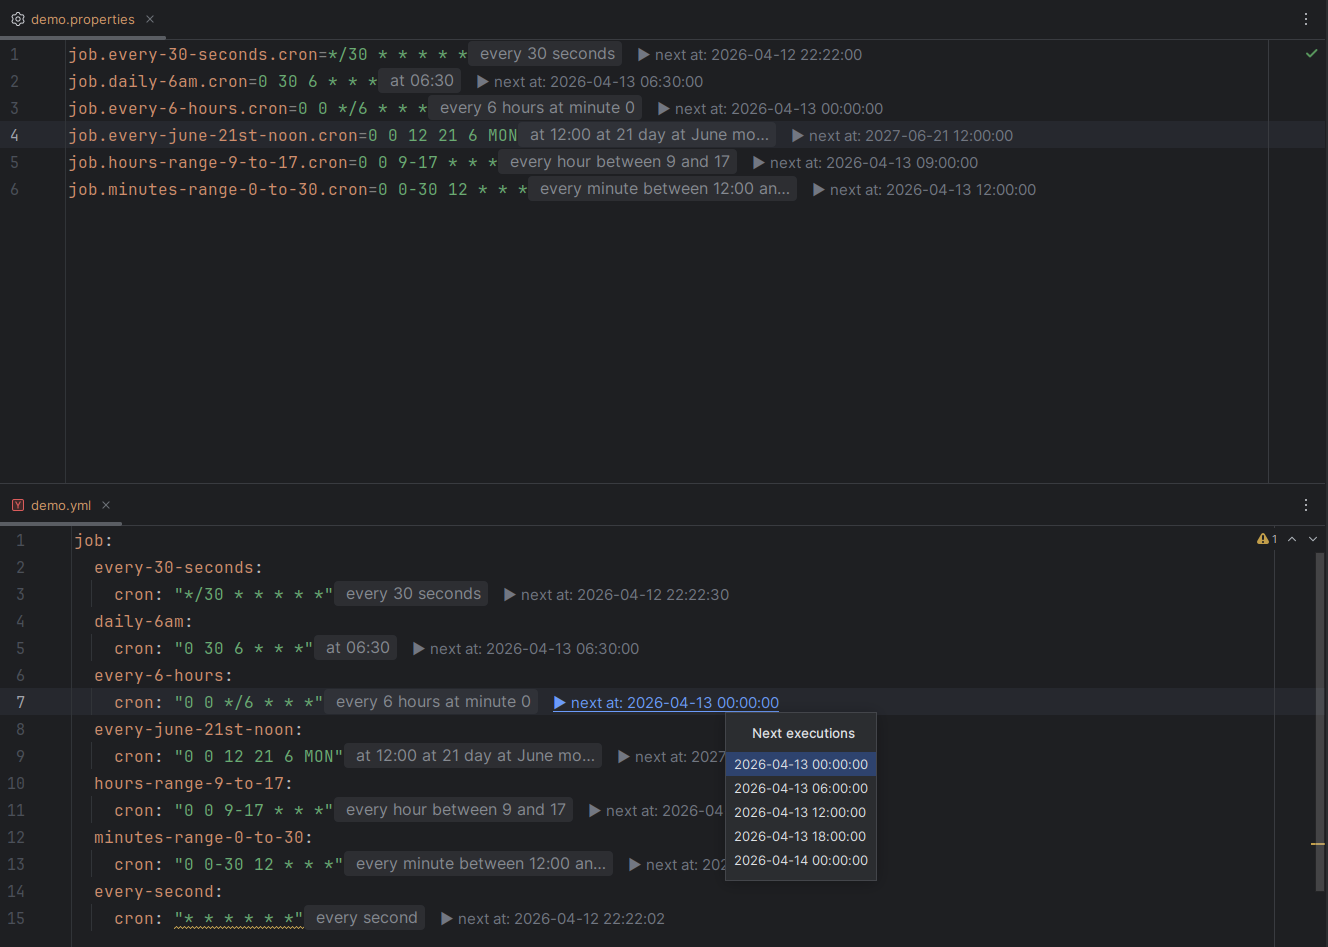Click 'every second' inlay hint in yml
This screenshot has height=947, width=1328.
pyautogui.click(x=366, y=918)
